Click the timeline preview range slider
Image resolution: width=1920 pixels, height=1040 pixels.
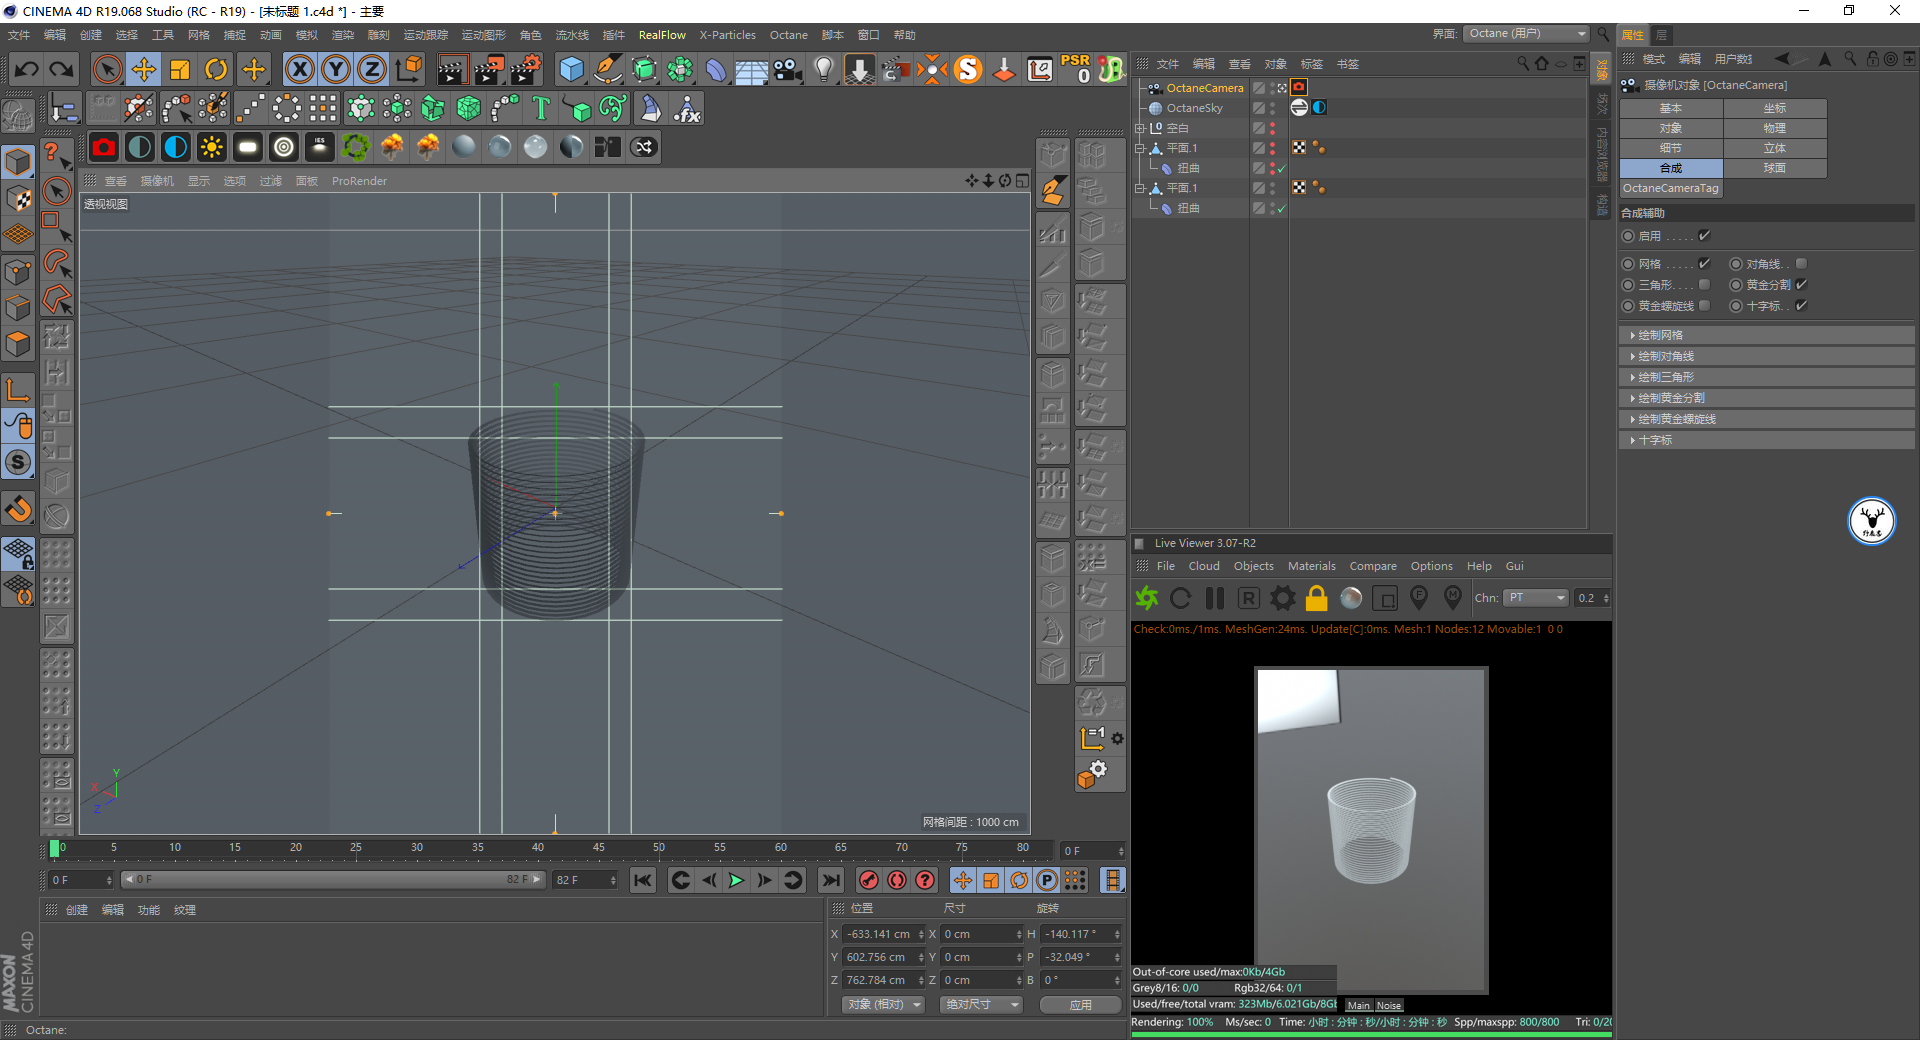coord(333,880)
